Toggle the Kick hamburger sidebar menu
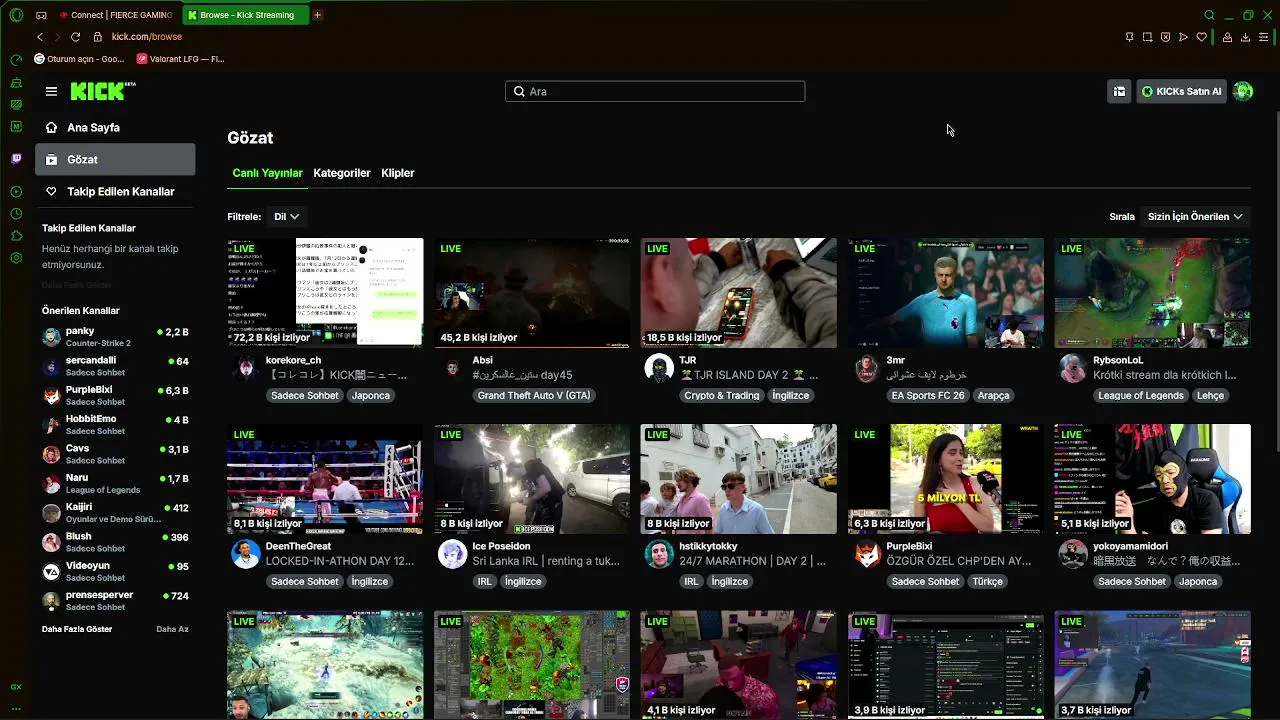Image resolution: width=1280 pixels, height=720 pixels. [51, 91]
